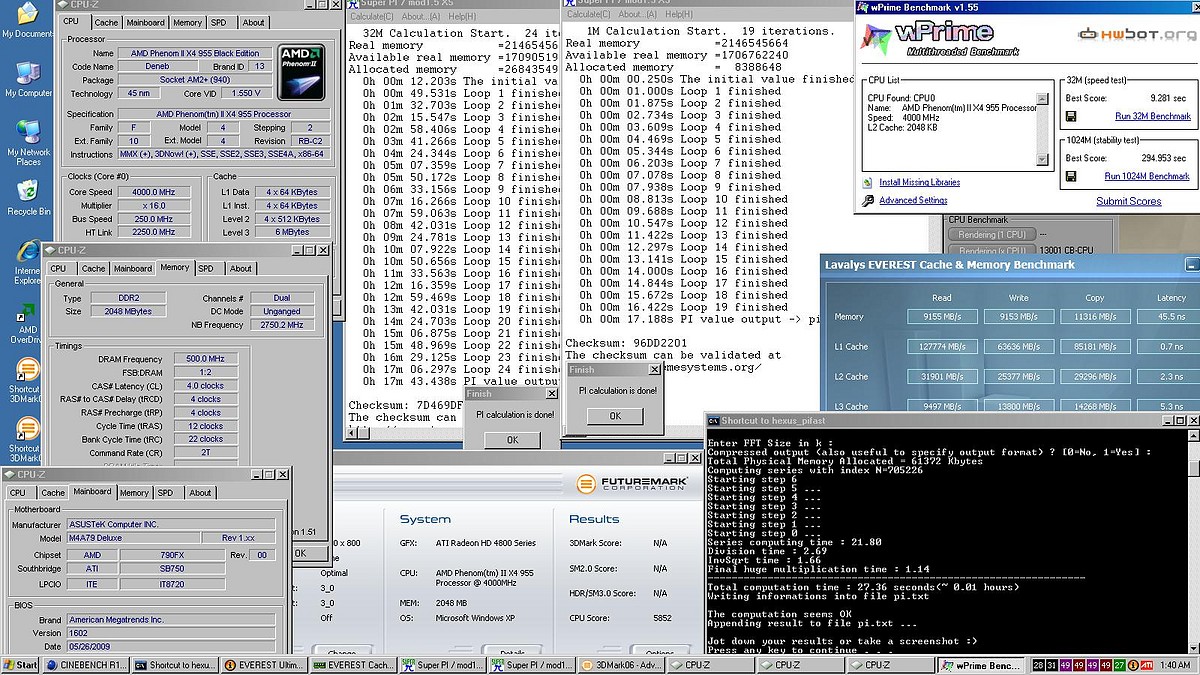Click the Submit Scores link in wPrime
Screen dimensions: 1200x675
(1128, 201)
